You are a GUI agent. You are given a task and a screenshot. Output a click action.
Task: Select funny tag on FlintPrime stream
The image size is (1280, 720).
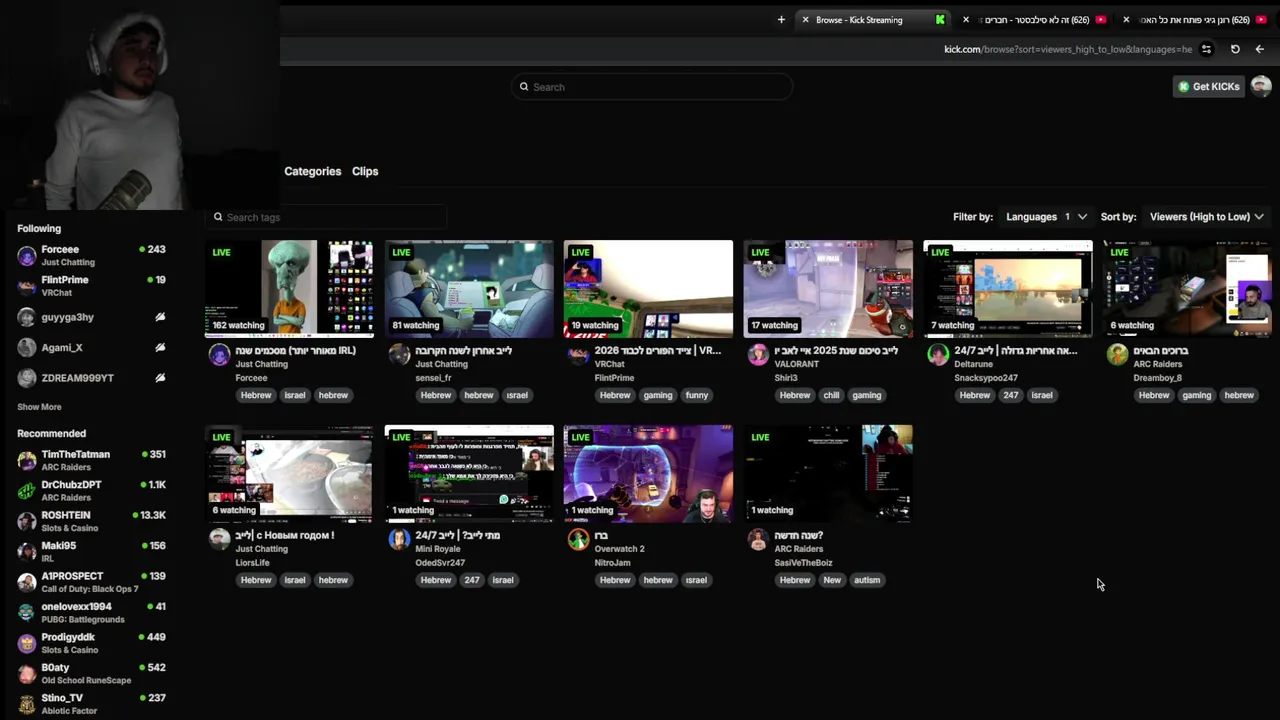tap(697, 395)
